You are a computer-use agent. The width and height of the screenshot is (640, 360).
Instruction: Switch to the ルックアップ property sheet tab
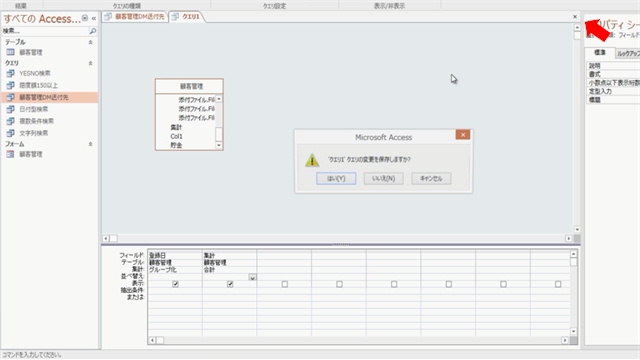click(628, 53)
